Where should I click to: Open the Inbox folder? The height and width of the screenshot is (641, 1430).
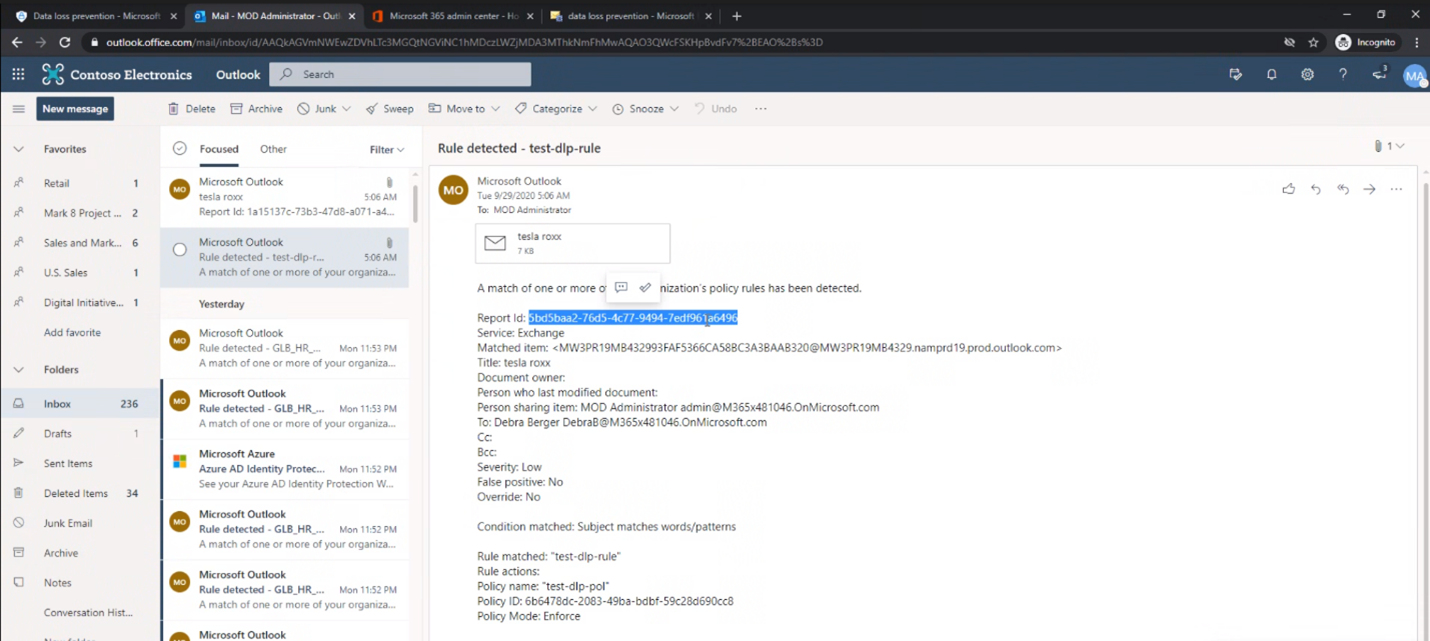click(x=80, y=404)
